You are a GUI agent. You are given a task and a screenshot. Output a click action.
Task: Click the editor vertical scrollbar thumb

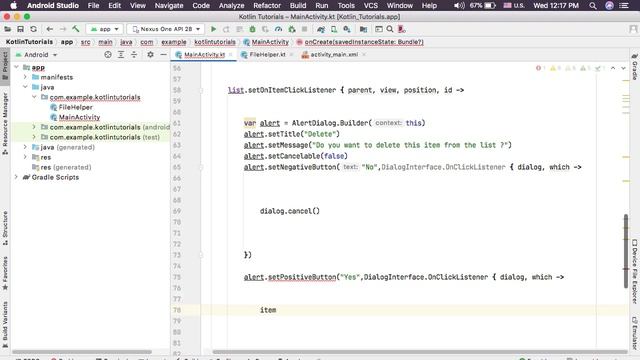626,251
